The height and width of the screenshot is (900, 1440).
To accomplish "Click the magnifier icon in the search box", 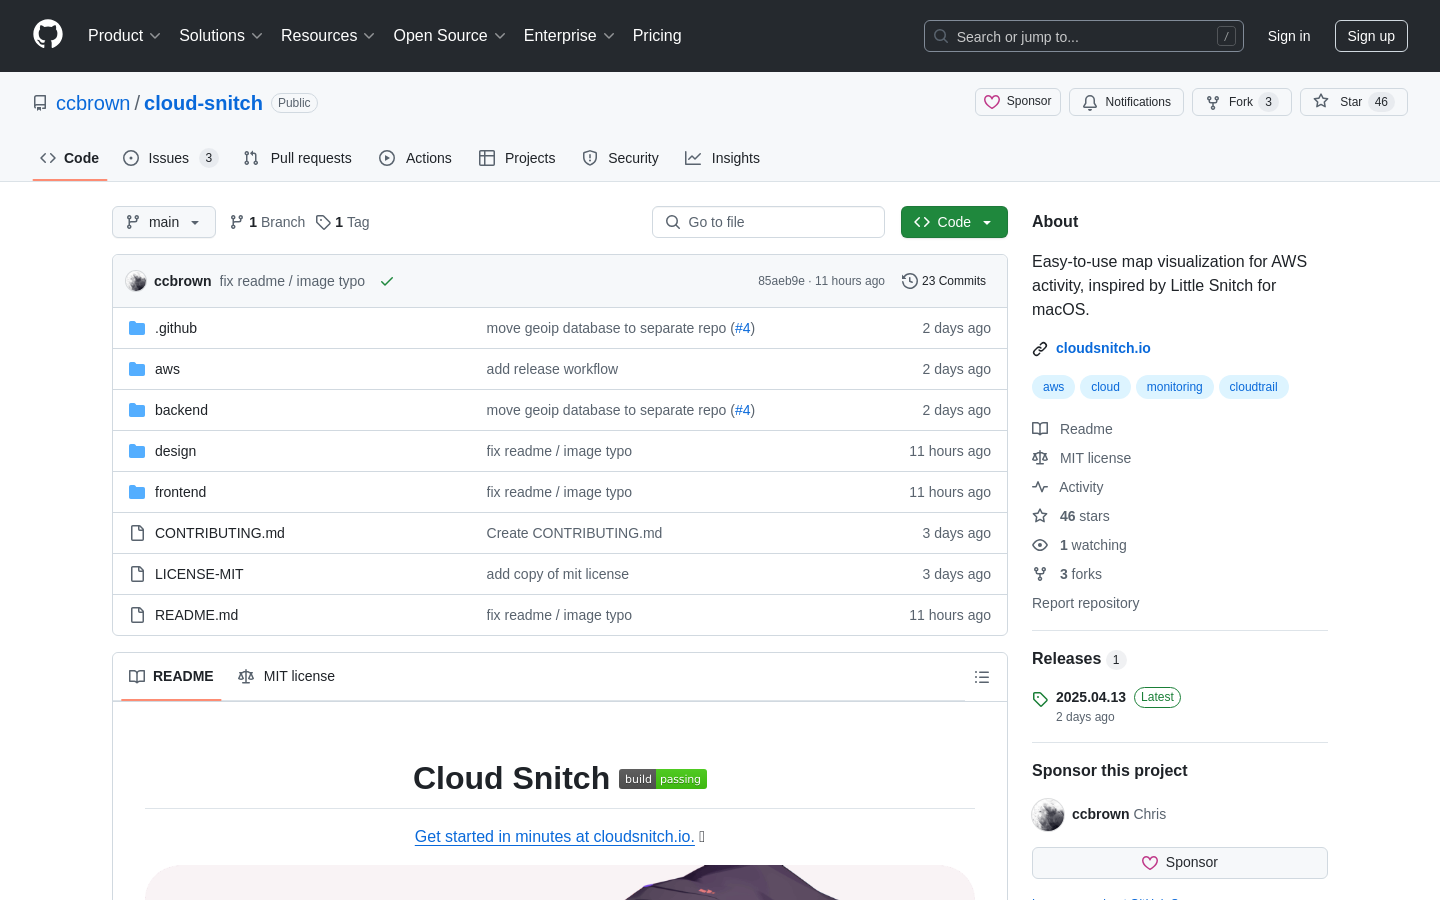I will 941,36.
